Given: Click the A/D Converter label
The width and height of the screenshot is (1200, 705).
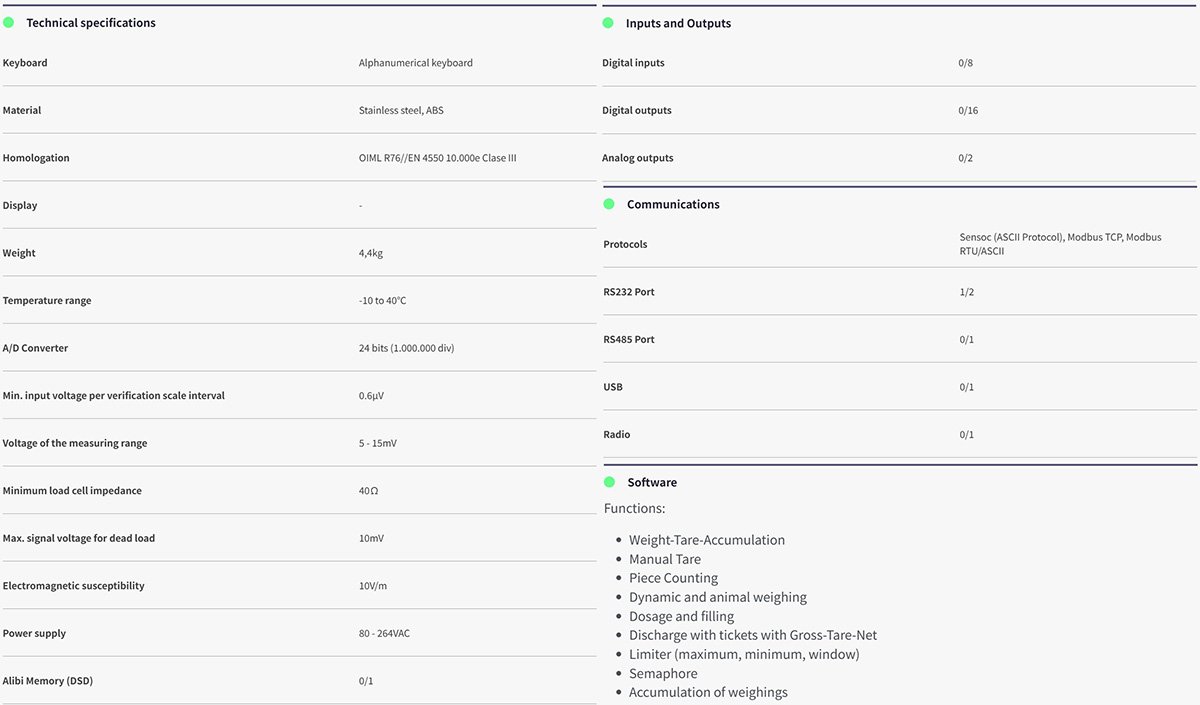Looking at the screenshot, I should [x=35, y=348].
